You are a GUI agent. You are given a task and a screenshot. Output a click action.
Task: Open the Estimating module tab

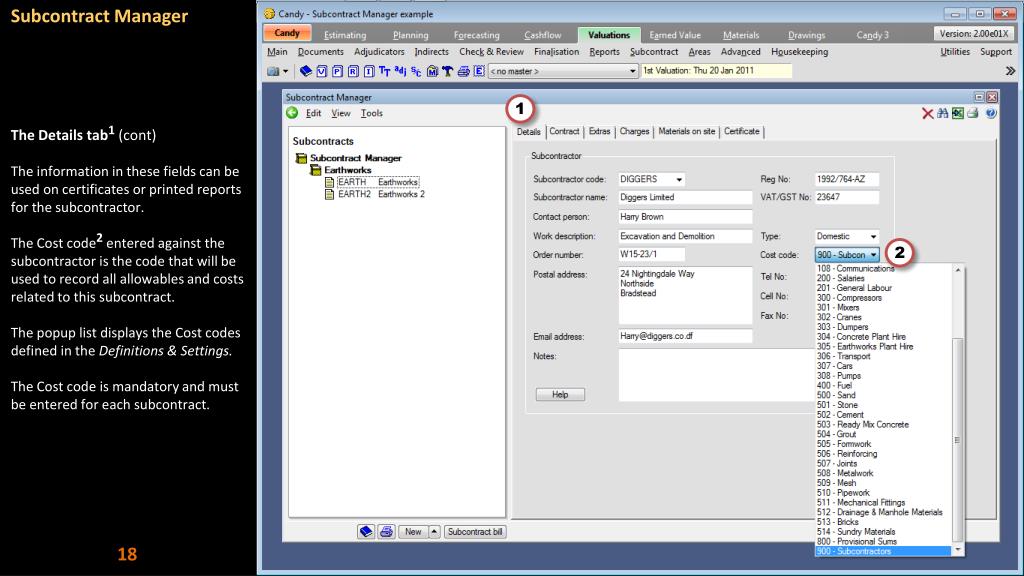(x=345, y=35)
